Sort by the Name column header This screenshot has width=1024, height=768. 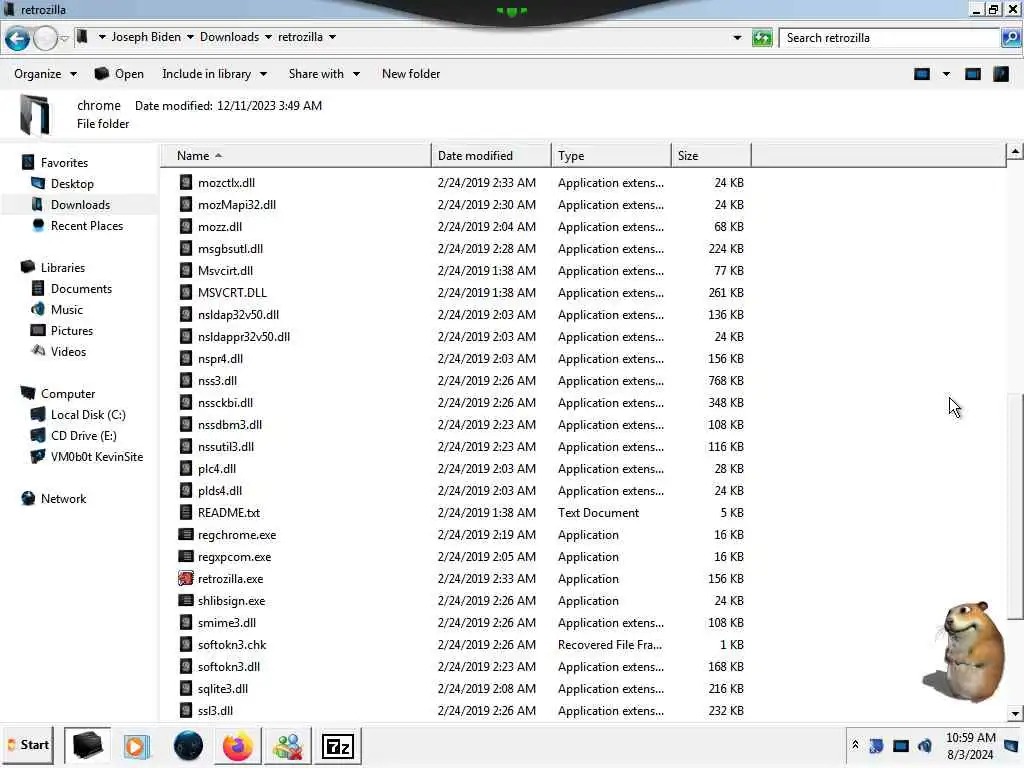[295, 155]
